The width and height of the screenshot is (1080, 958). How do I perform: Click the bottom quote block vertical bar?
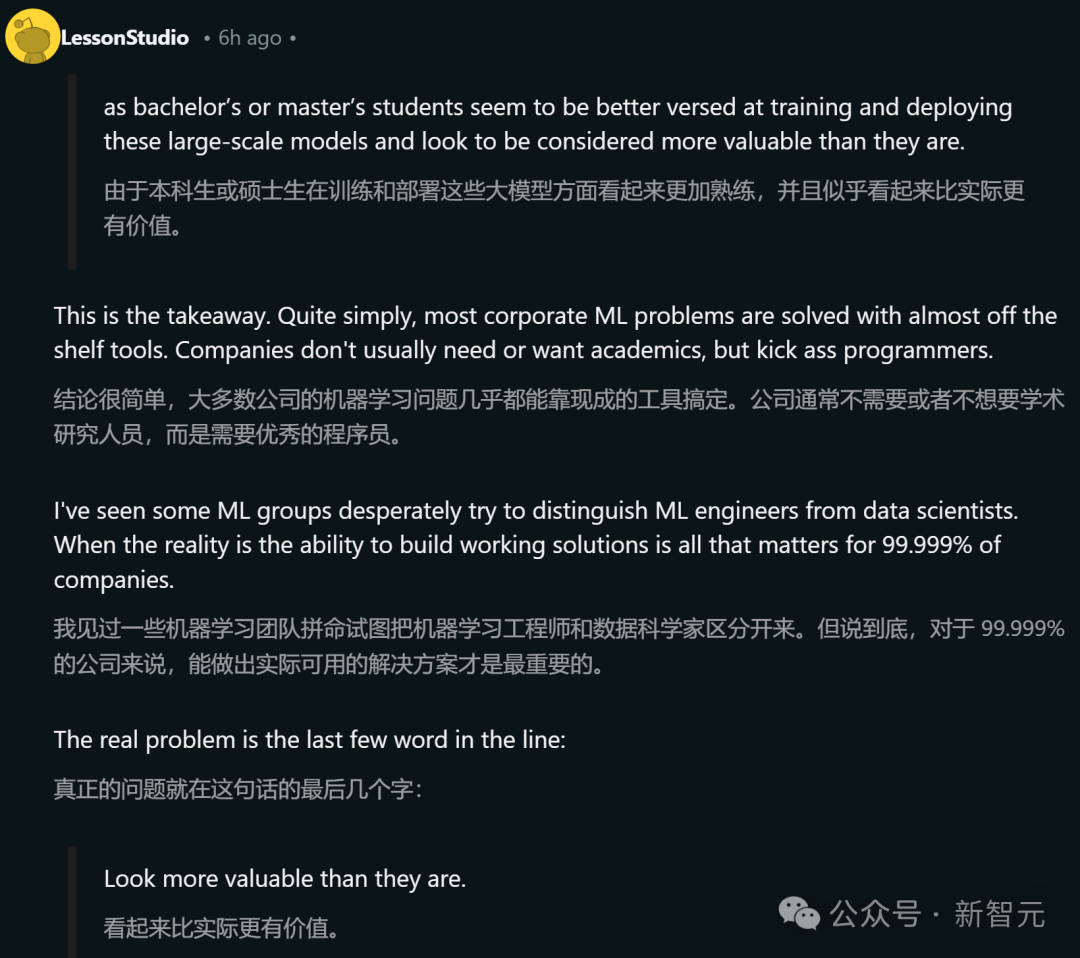tap(72, 902)
